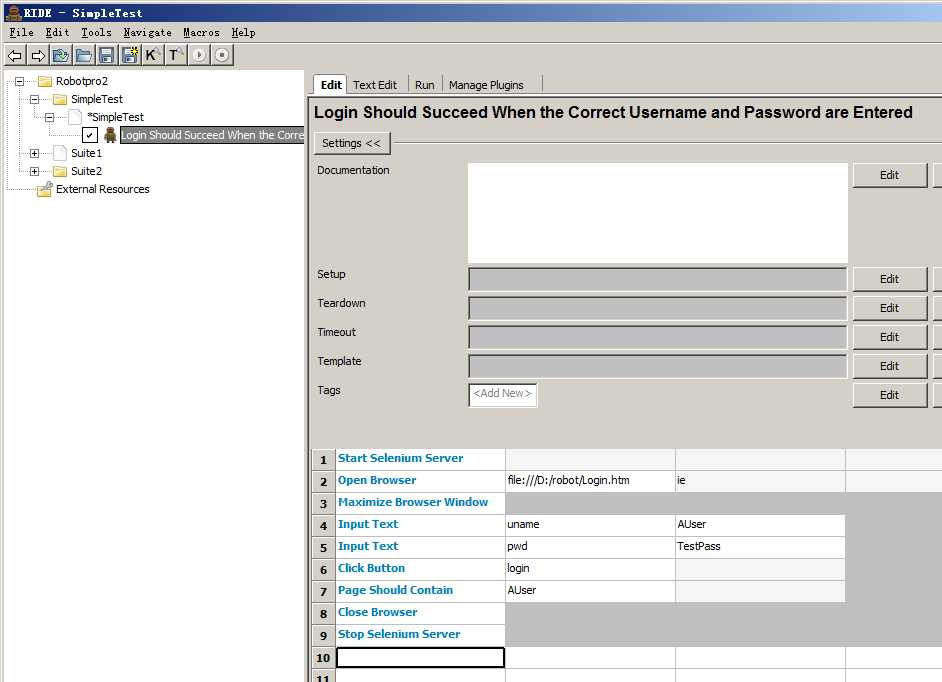The height and width of the screenshot is (682, 942).
Task: Open the Navigate menu
Action: [147, 32]
